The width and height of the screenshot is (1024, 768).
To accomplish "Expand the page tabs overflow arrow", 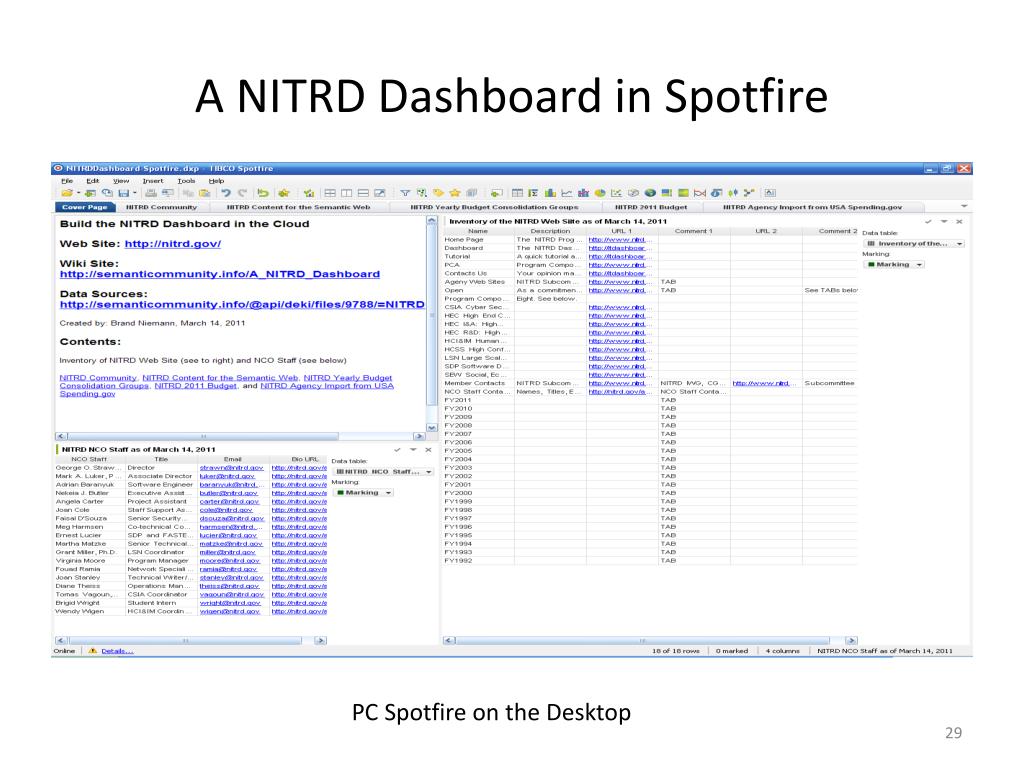I will click(x=963, y=206).
